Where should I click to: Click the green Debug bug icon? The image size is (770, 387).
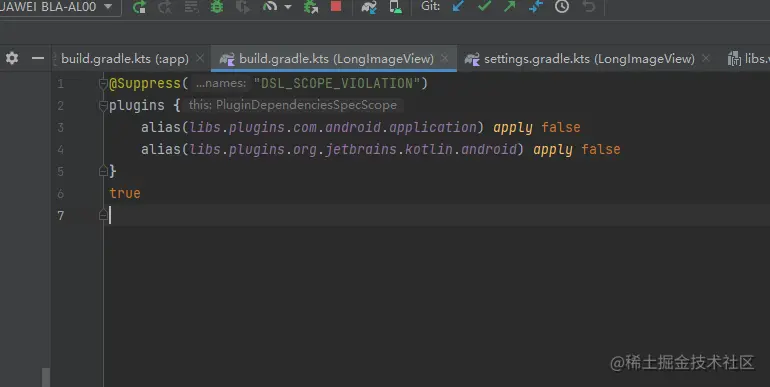point(217,6)
